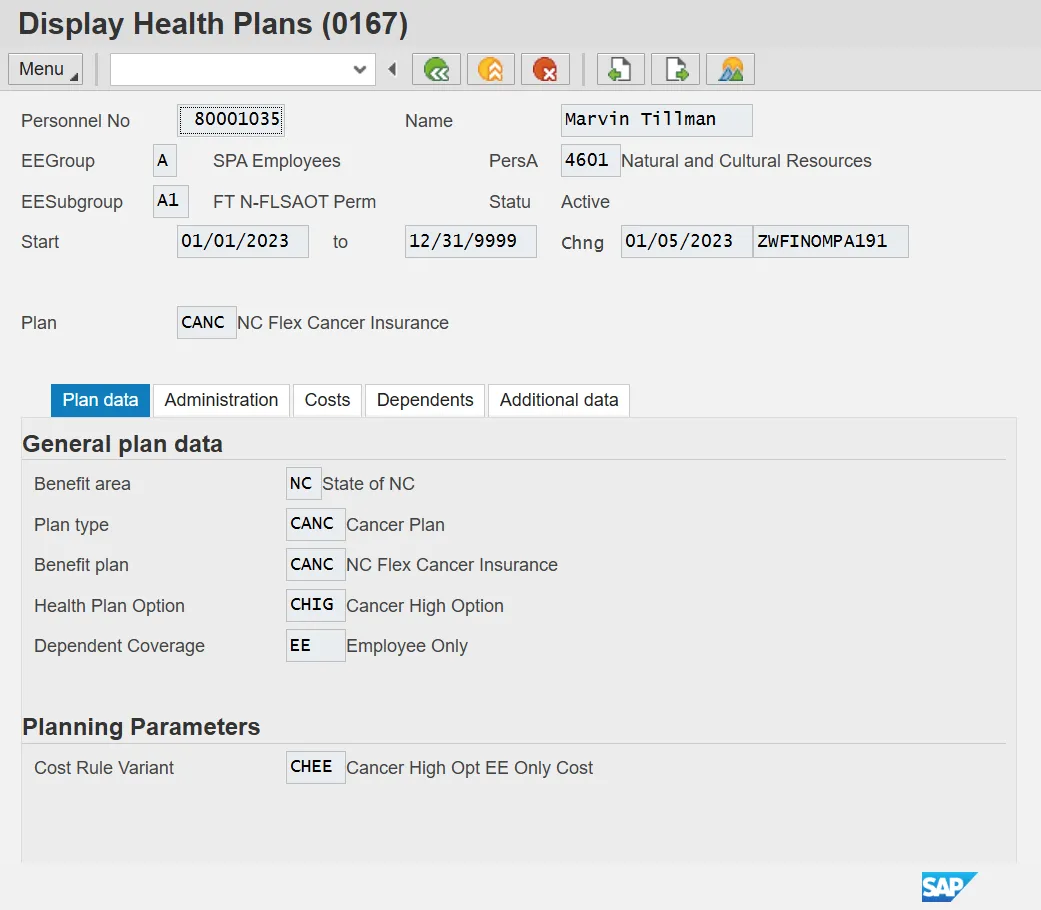
Task: Click the Benefit plan field CANC
Action: pyautogui.click(x=315, y=565)
